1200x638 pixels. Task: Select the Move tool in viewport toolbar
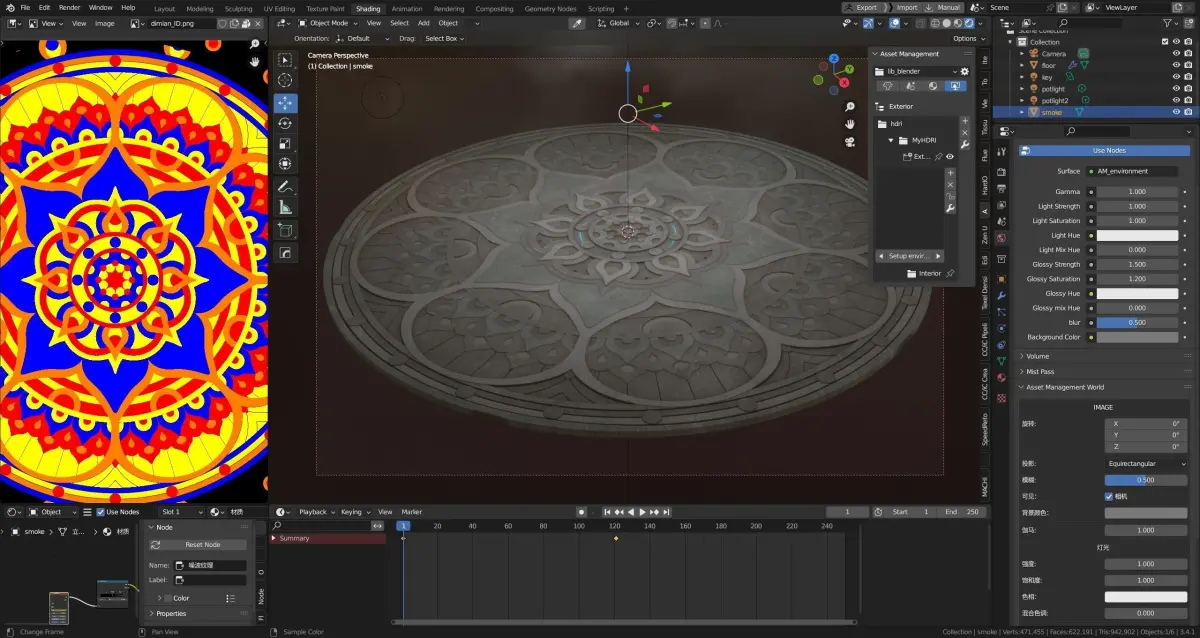pyautogui.click(x=285, y=103)
